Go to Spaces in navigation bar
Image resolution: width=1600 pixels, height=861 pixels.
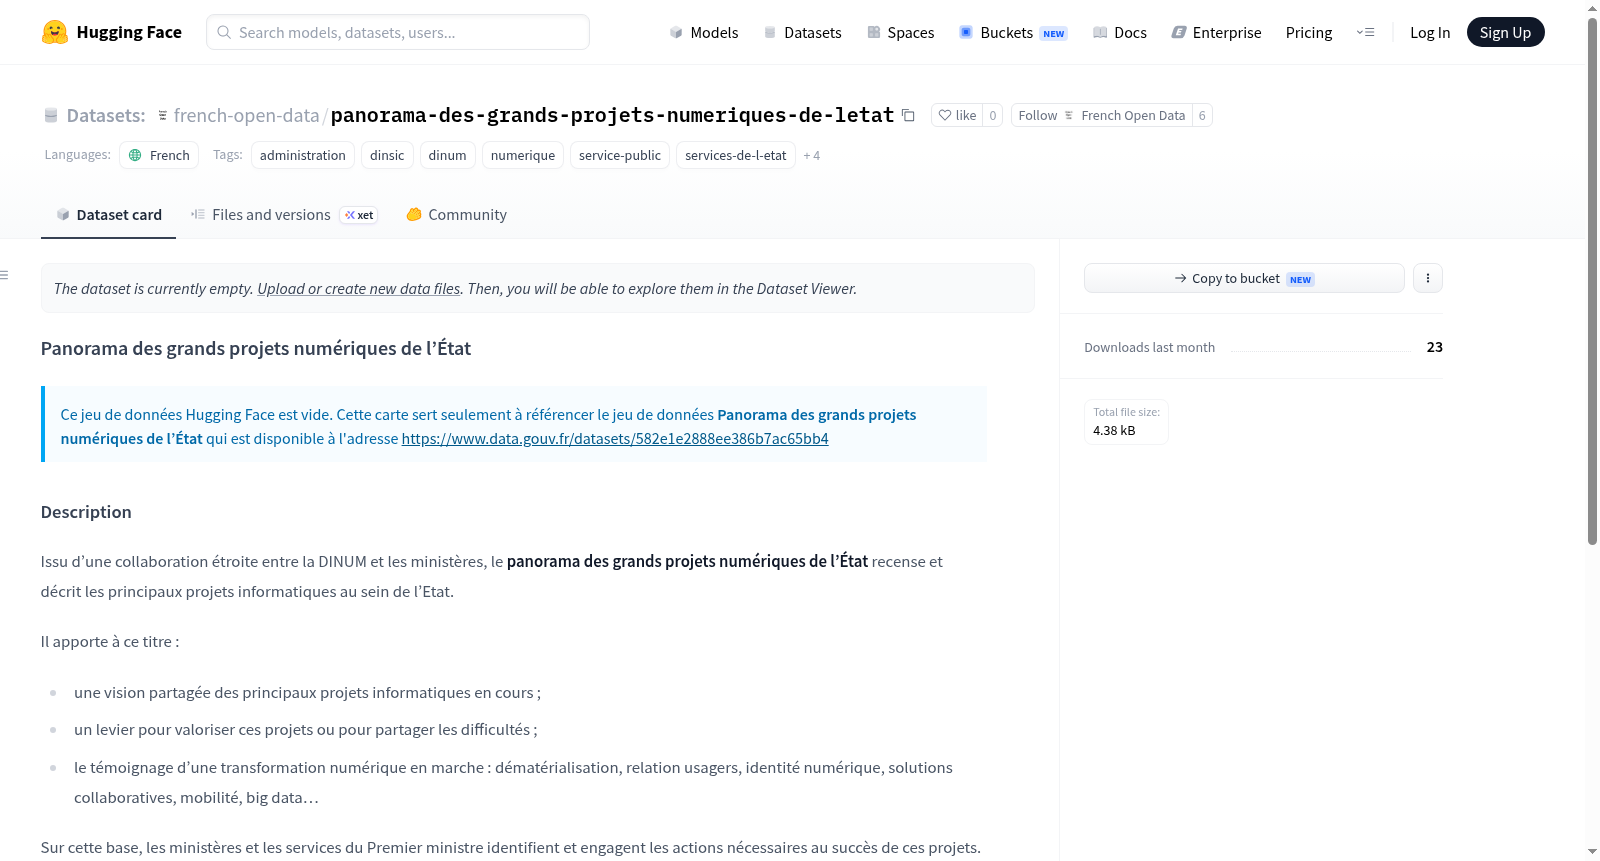pyautogui.click(x=901, y=32)
